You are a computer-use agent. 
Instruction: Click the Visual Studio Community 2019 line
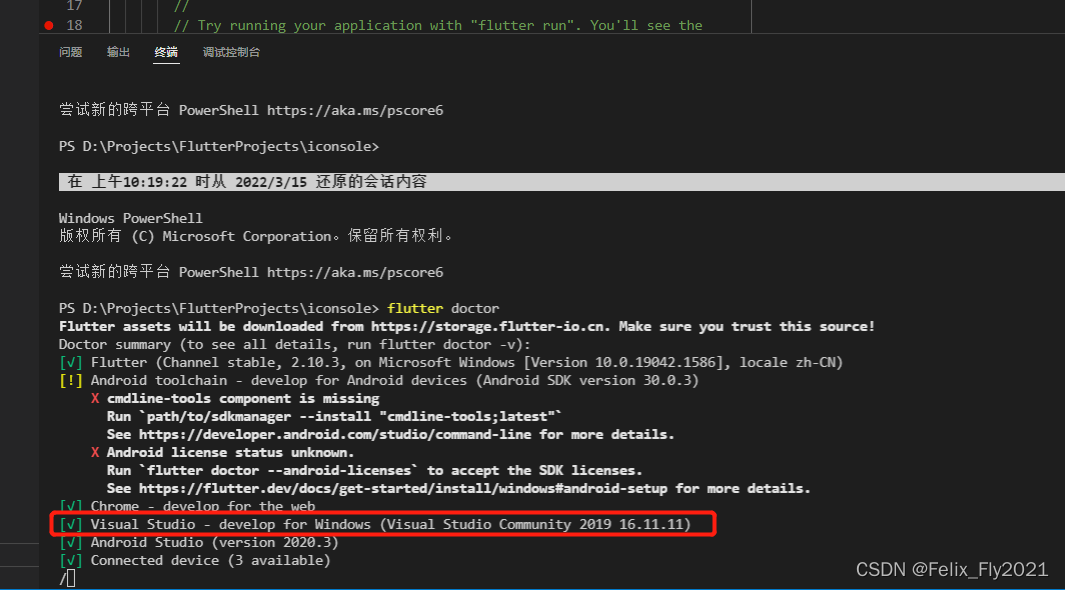(375, 524)
